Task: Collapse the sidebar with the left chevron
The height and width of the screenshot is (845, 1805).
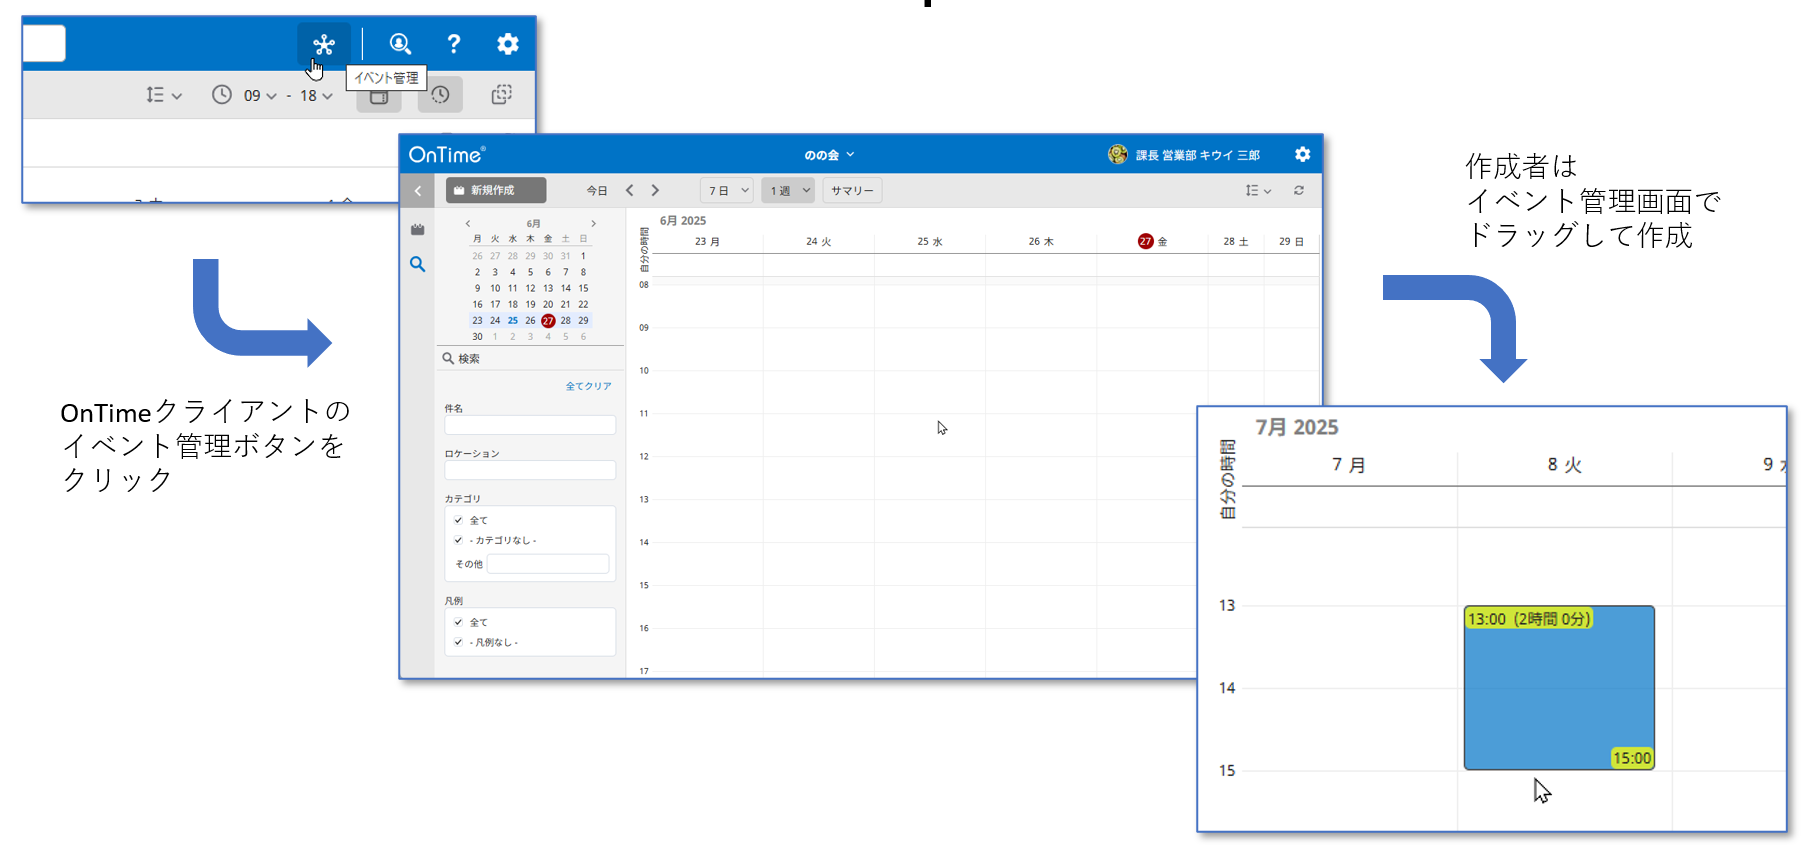Action: click(x=417, y=190)
